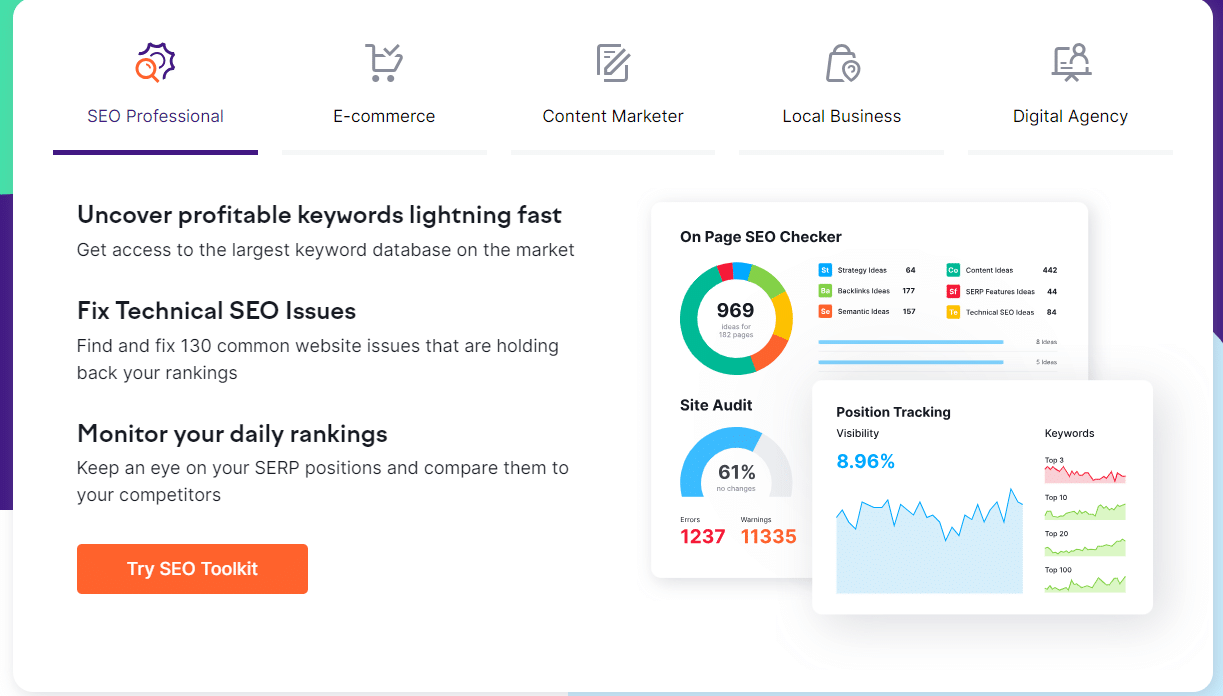Click the Try SEO Toolkit button
The image size is (1223, 696).
[192, 568]
